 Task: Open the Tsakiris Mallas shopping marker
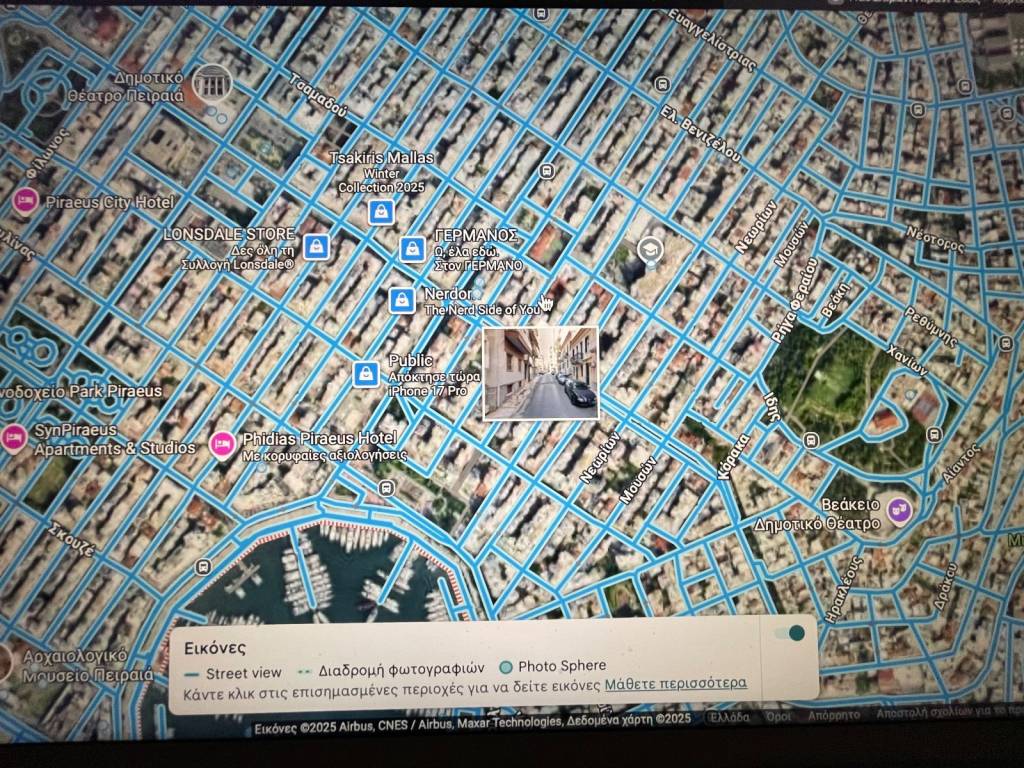380,211
